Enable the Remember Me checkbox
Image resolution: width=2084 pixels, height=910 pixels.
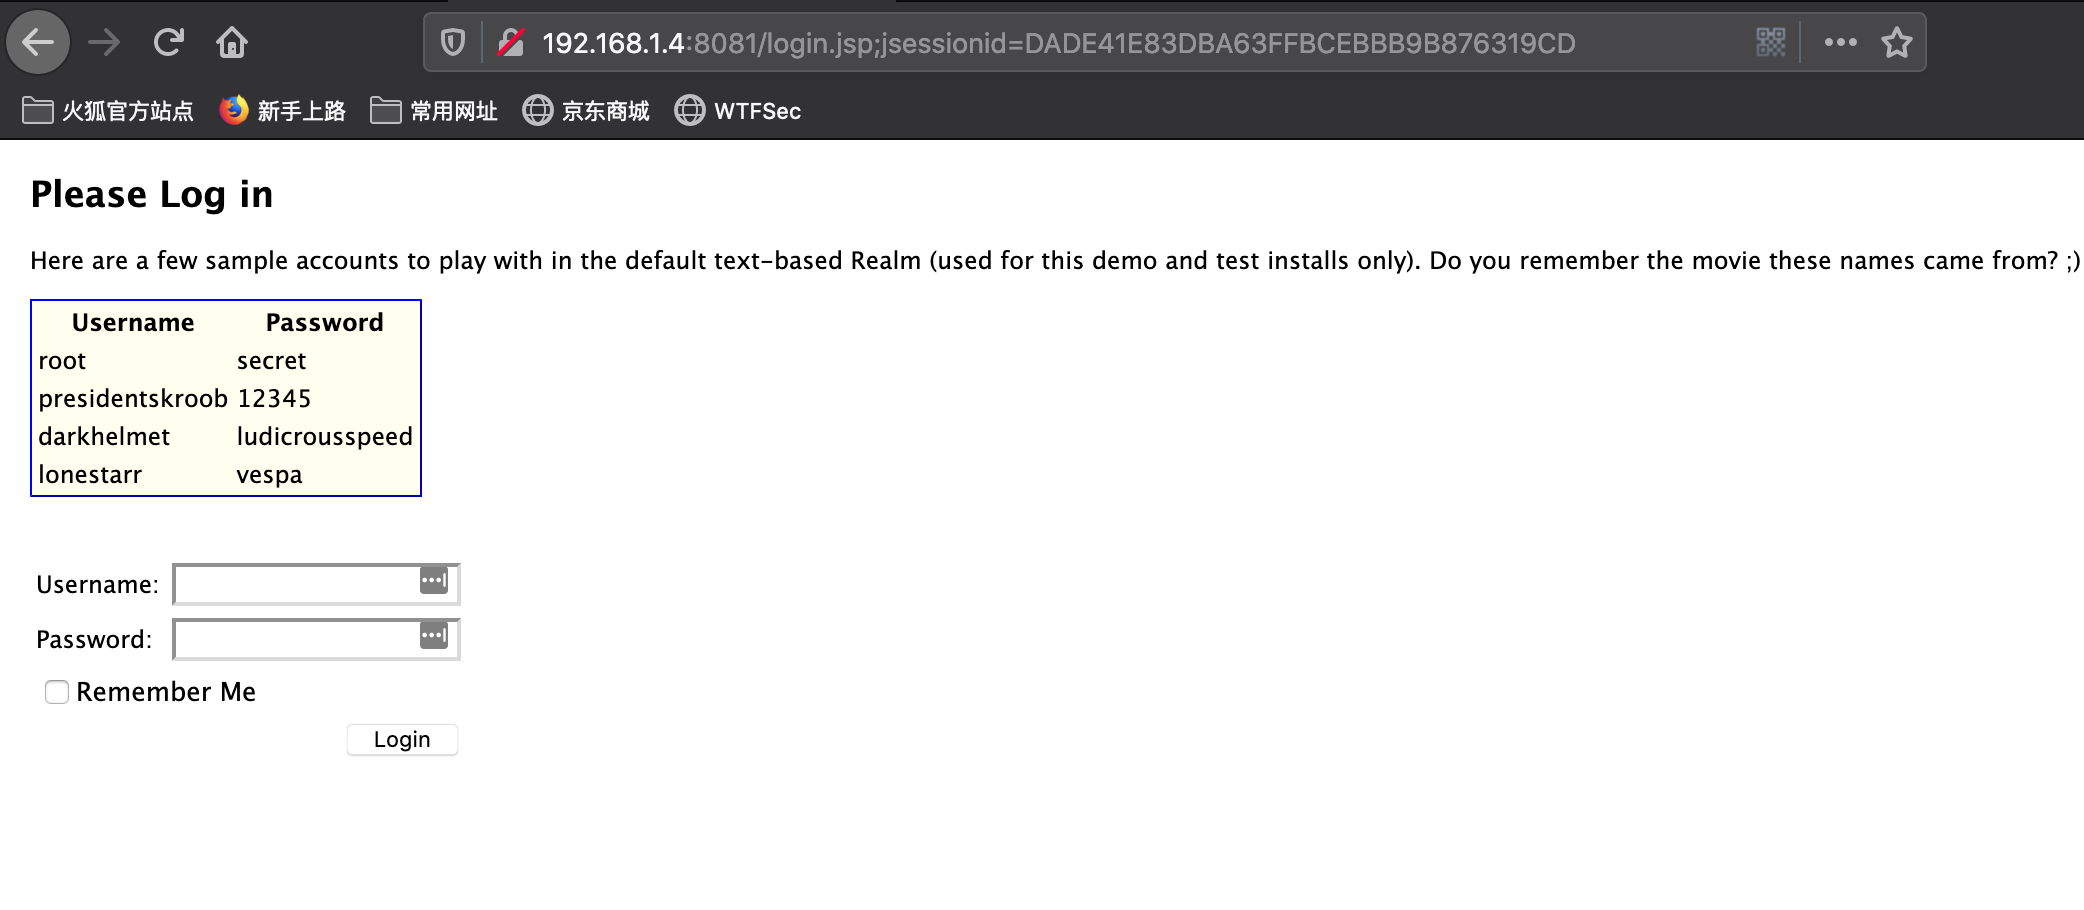[x=57, y=692]
